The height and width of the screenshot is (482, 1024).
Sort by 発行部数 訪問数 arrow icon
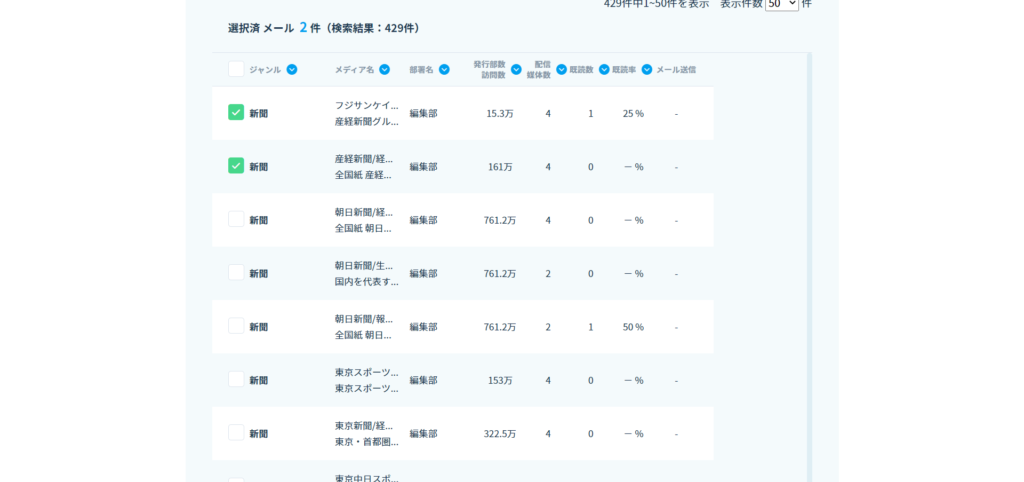click(x=516, y=70)
